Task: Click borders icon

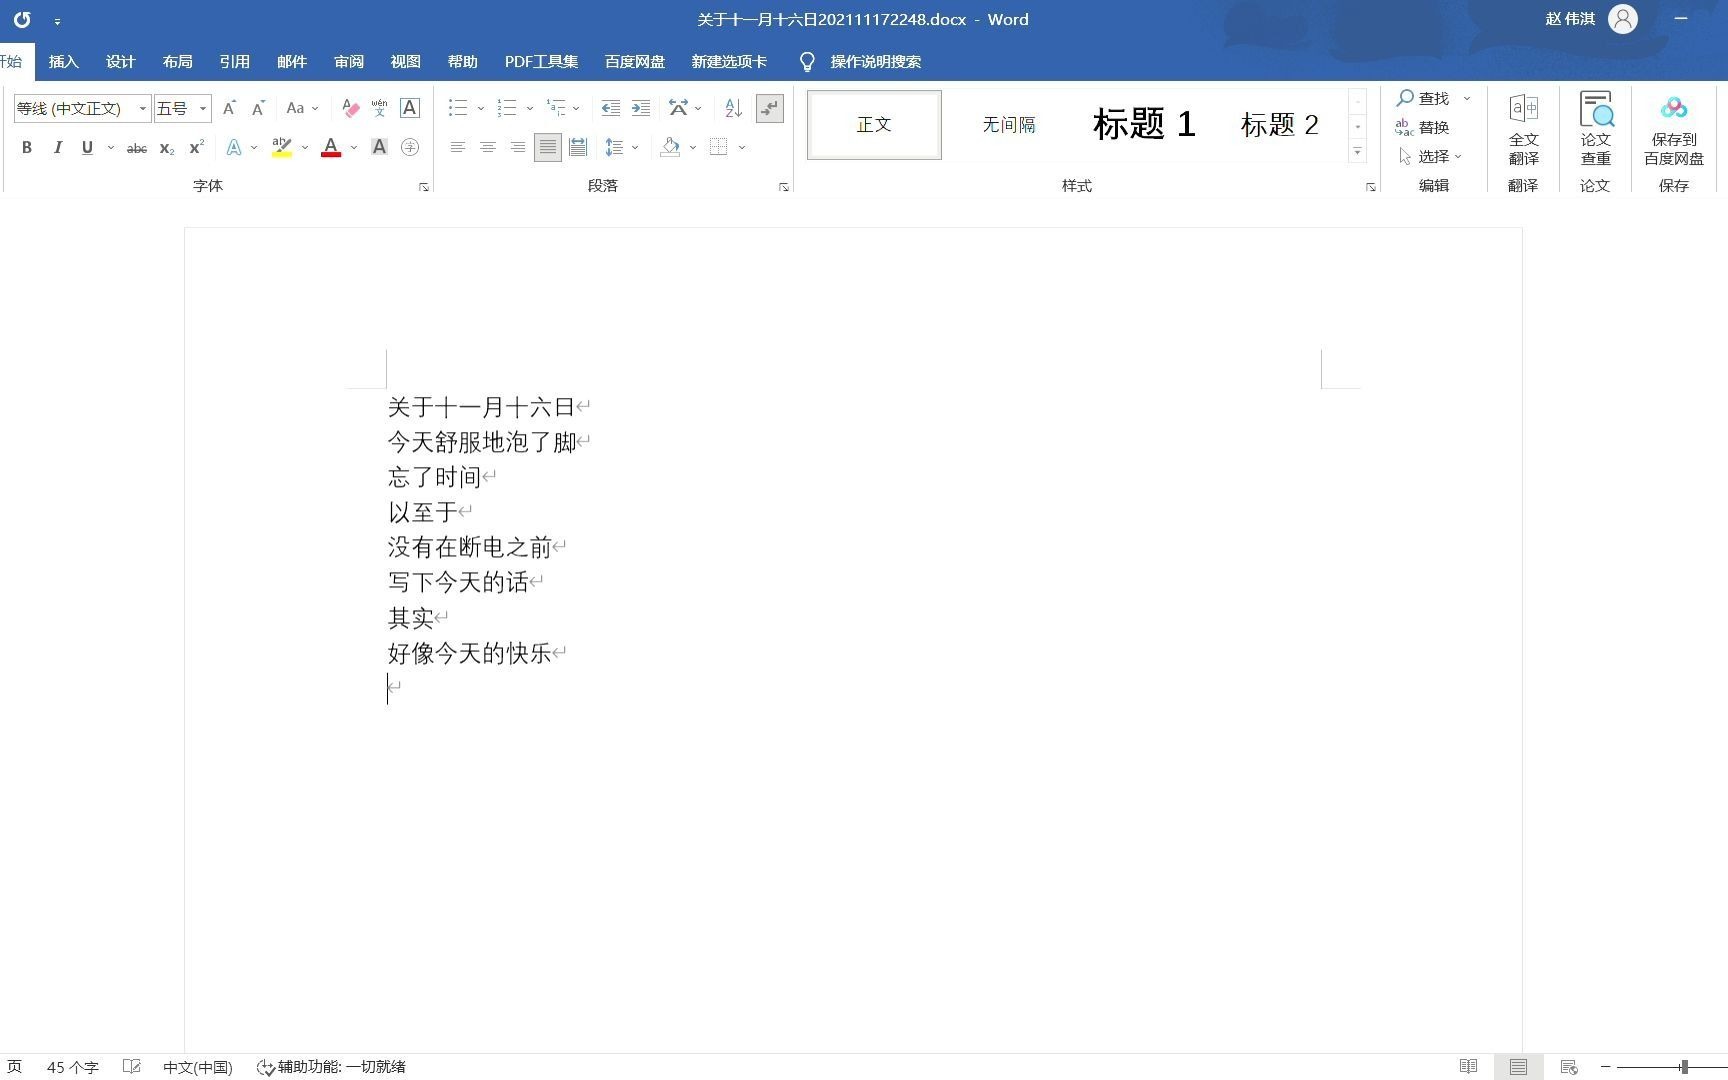Action: click(x=718, y=147)
